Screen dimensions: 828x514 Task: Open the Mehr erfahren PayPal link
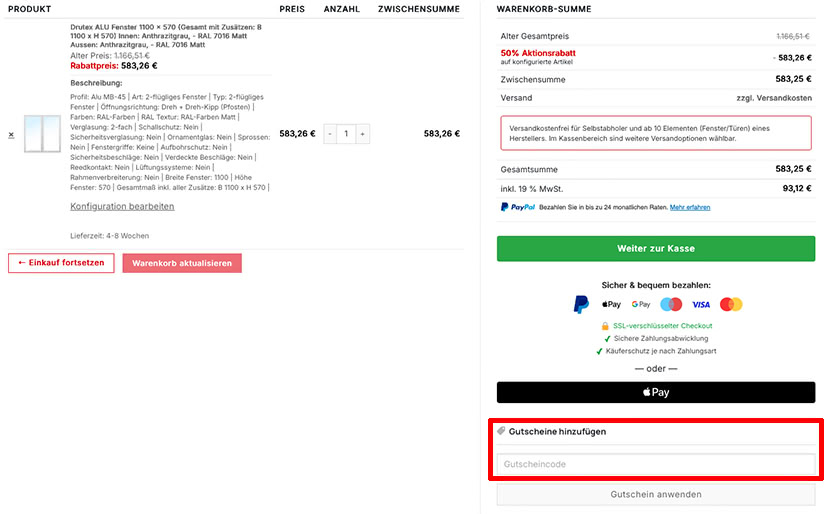[690, 208]
